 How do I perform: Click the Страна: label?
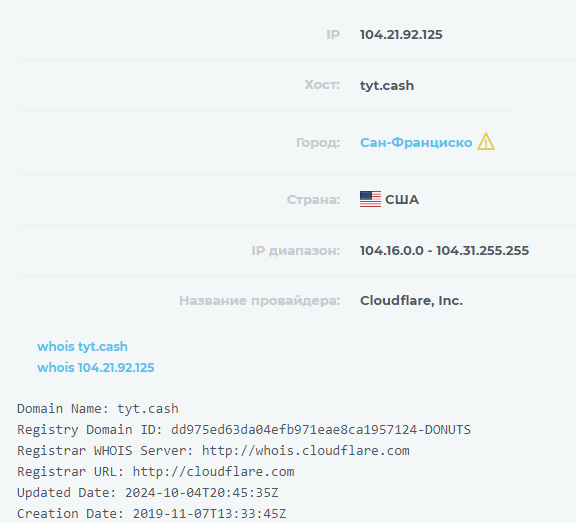coord(313,199)
